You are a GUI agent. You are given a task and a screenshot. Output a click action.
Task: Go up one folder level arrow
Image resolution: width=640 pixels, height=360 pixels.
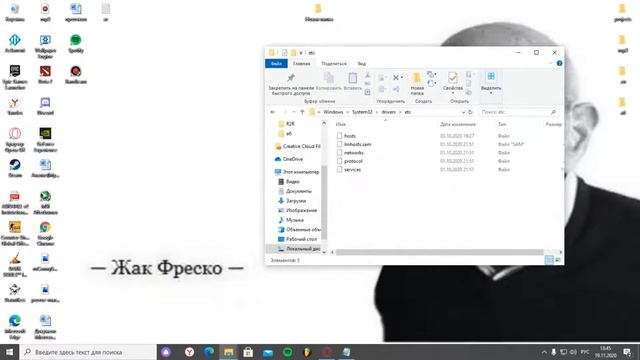(x=302, y=112)
